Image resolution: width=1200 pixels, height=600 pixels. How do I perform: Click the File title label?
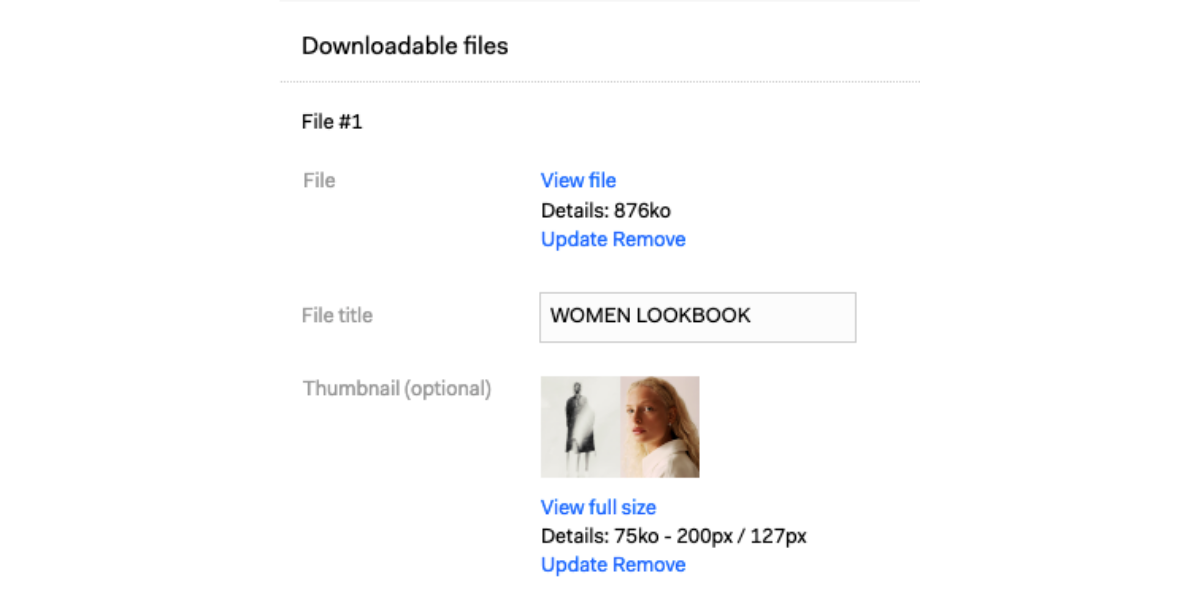(337, 315)
